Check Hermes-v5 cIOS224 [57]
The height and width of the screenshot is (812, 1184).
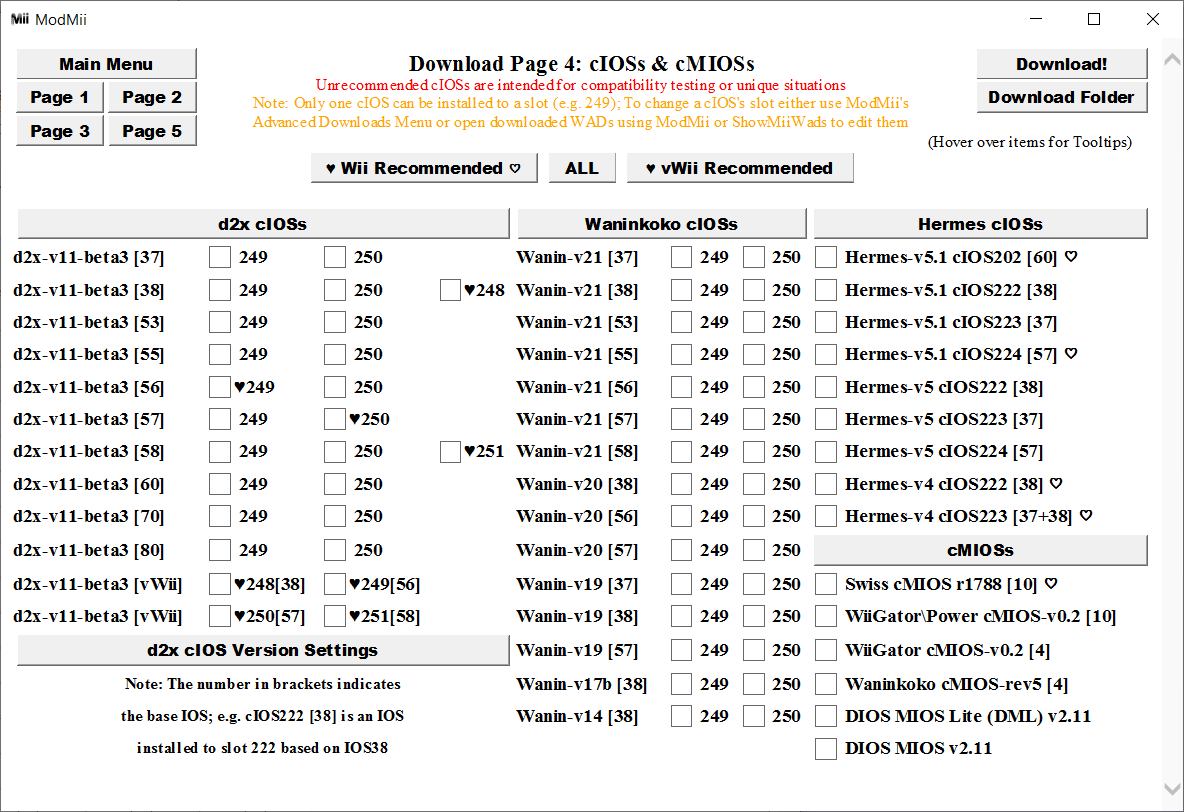[x=826, y=451]
